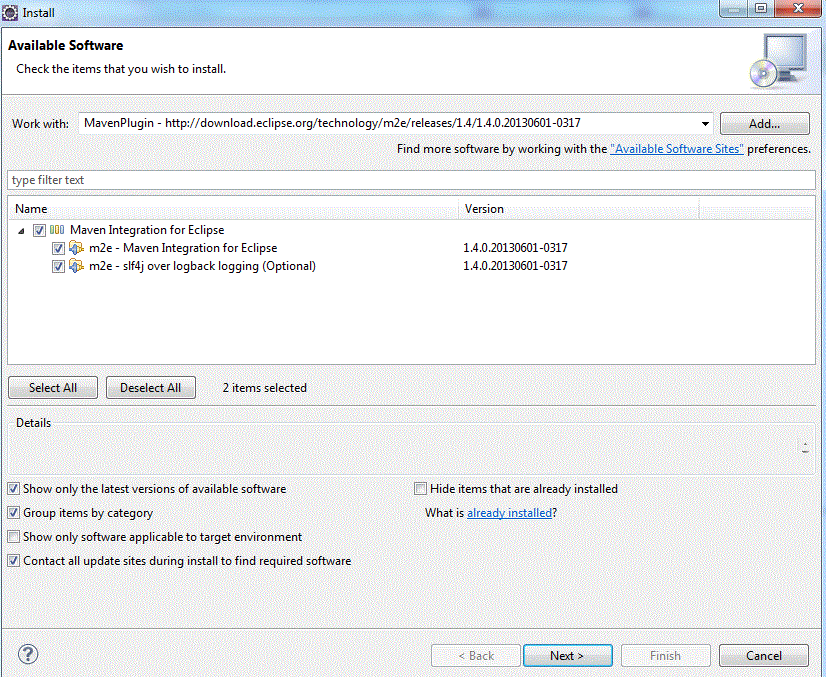
Task: Click the Select All button
Action: click(x=53, y=388)
